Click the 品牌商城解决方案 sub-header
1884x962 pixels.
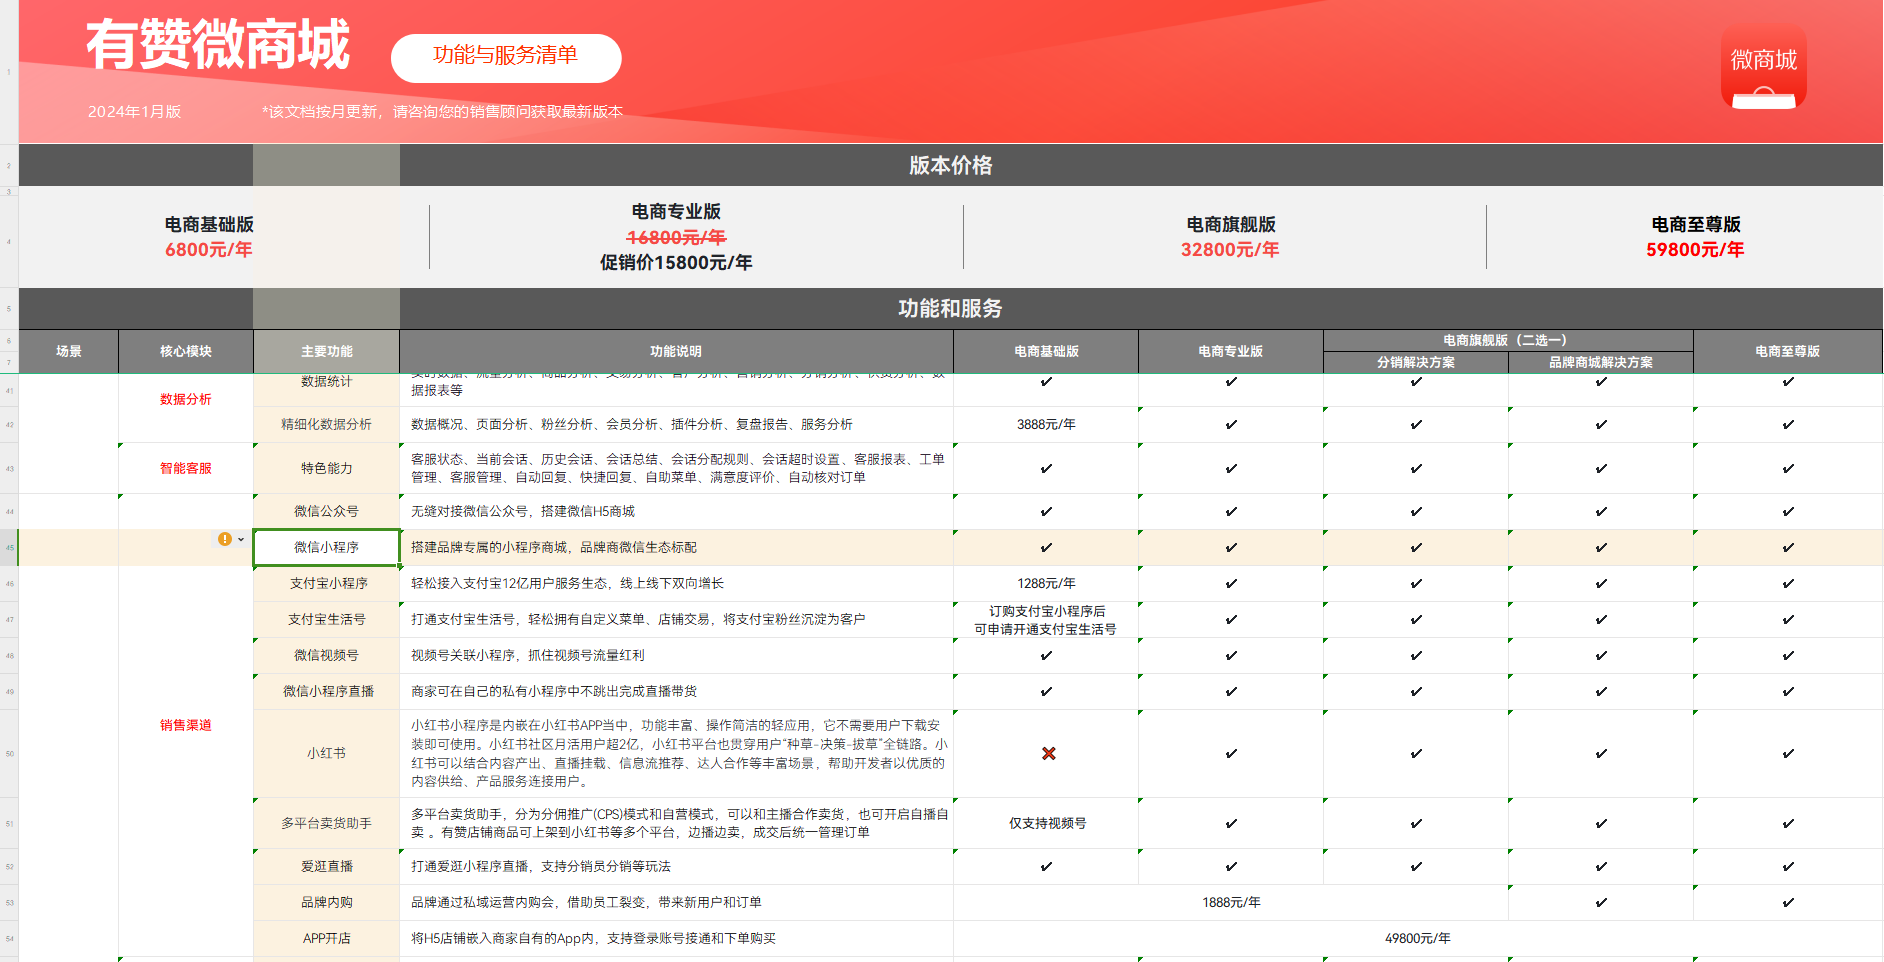[x=1601, y=362]
